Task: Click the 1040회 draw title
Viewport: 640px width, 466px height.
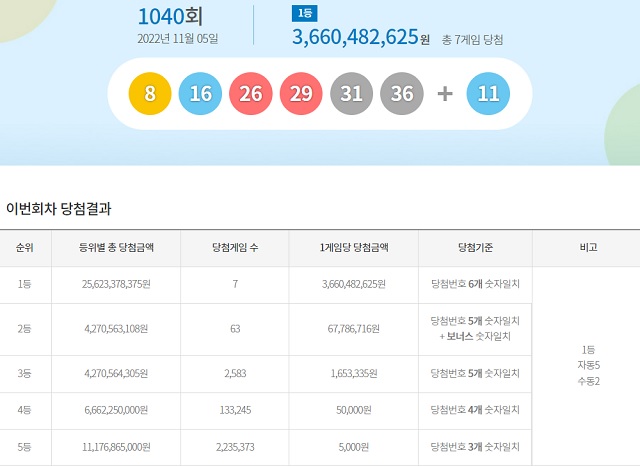Action: (170, 17)
